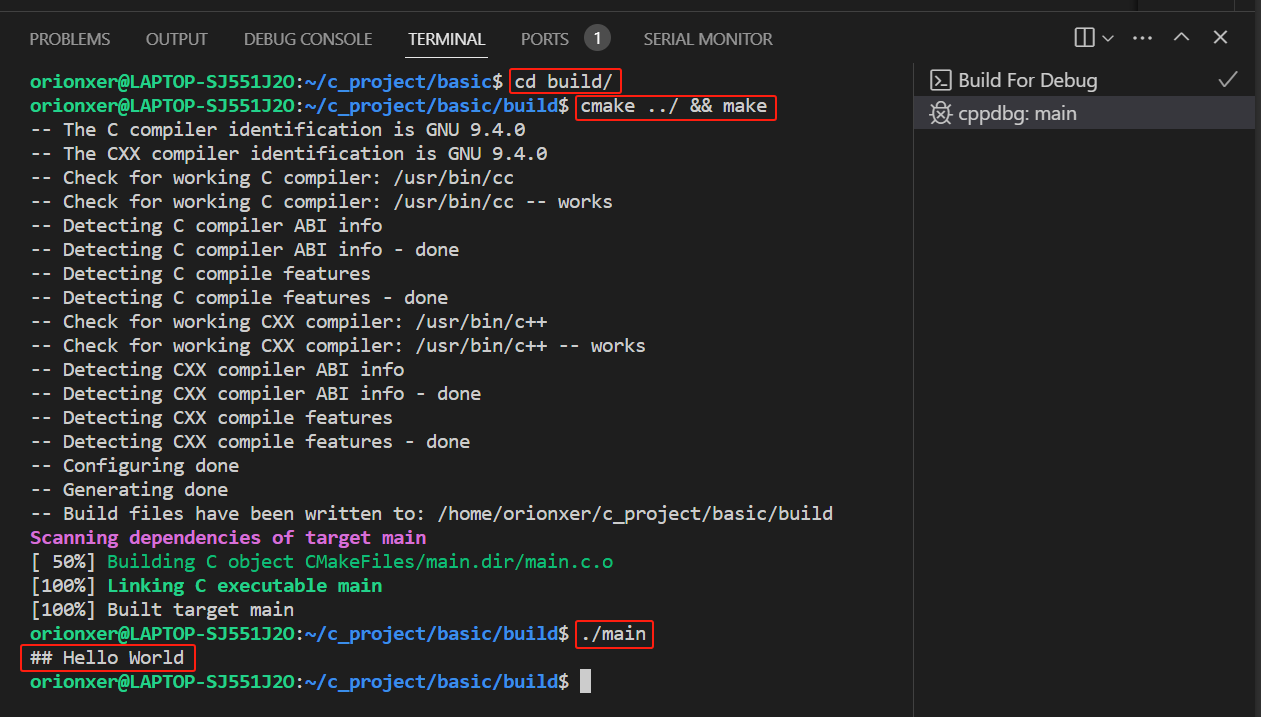Screen dimensions: 1261x717
Task: Click the './main' command text
Action: (614, 634)
